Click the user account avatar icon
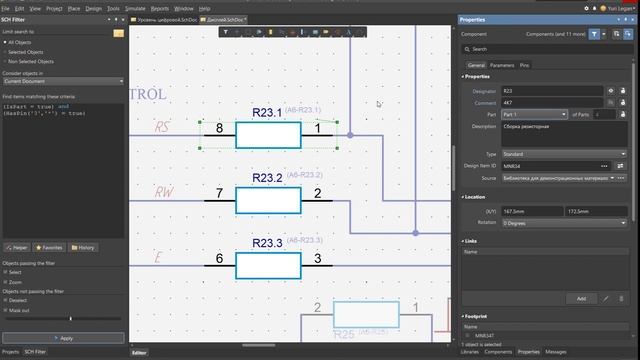The image size is (640, 360). pos(603,8)
